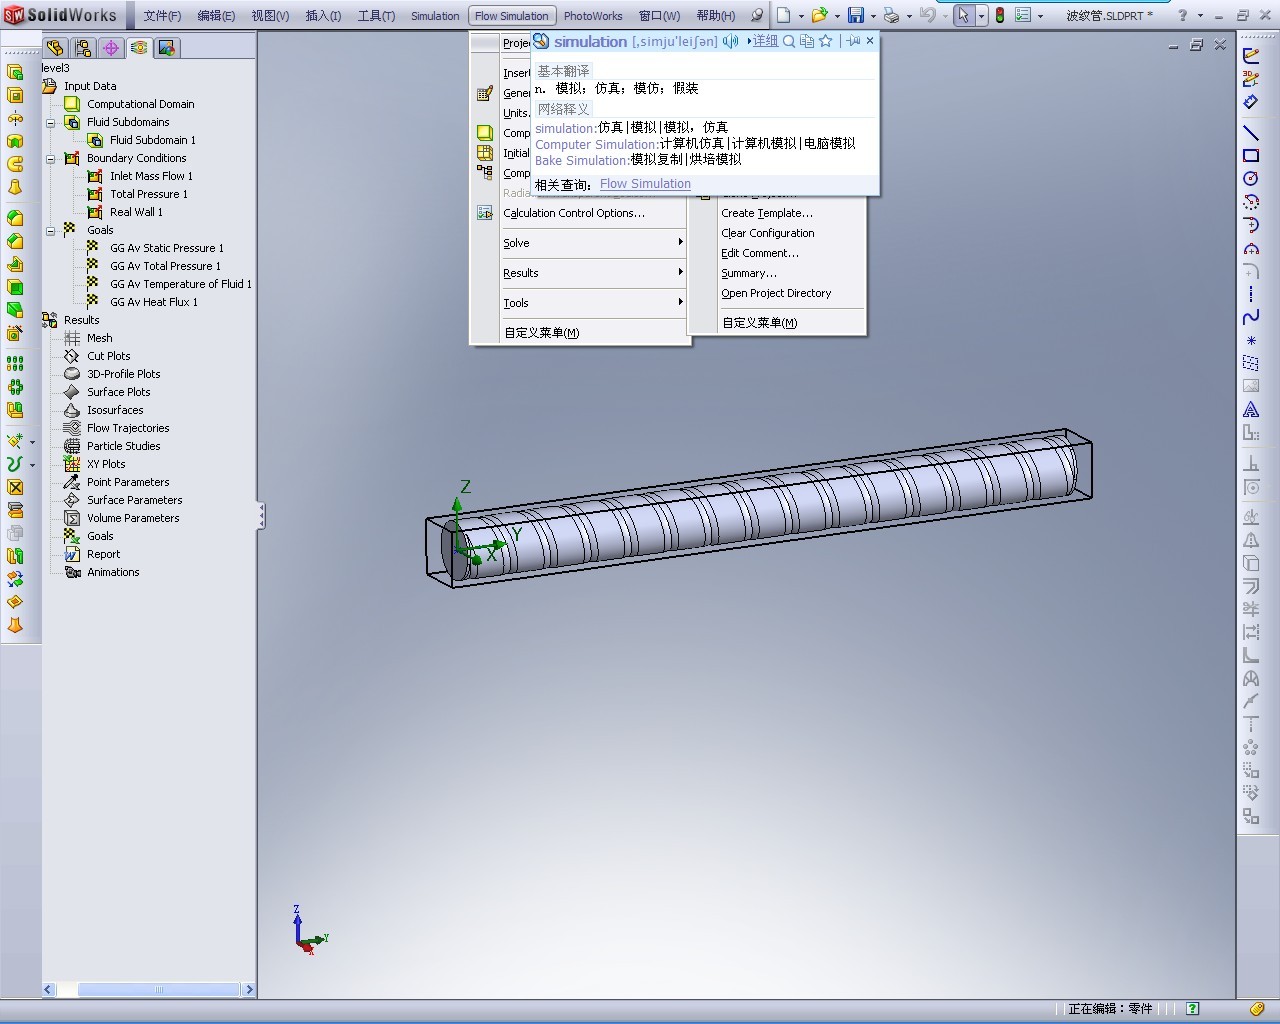The width and height of the screenshot is (1280, 1024).
Task: Select Animations under Results
Action: 113,572
